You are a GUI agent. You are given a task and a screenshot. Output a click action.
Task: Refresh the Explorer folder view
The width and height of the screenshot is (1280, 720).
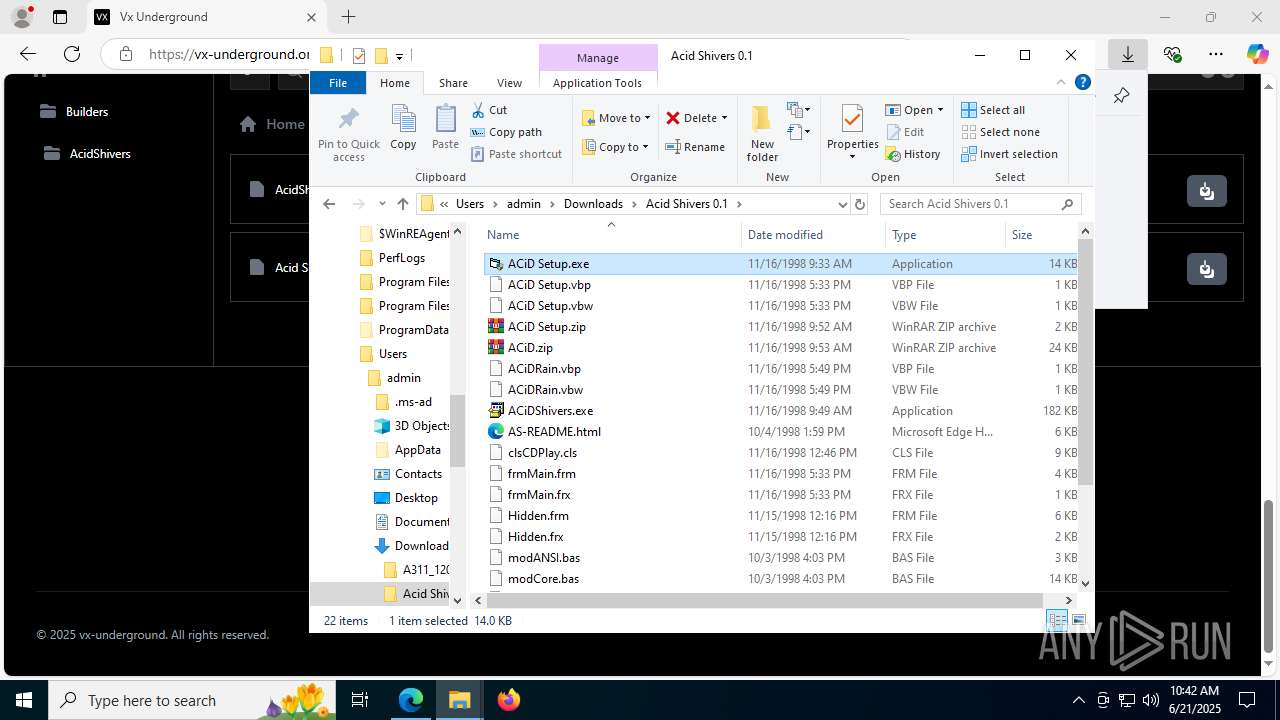859,204
